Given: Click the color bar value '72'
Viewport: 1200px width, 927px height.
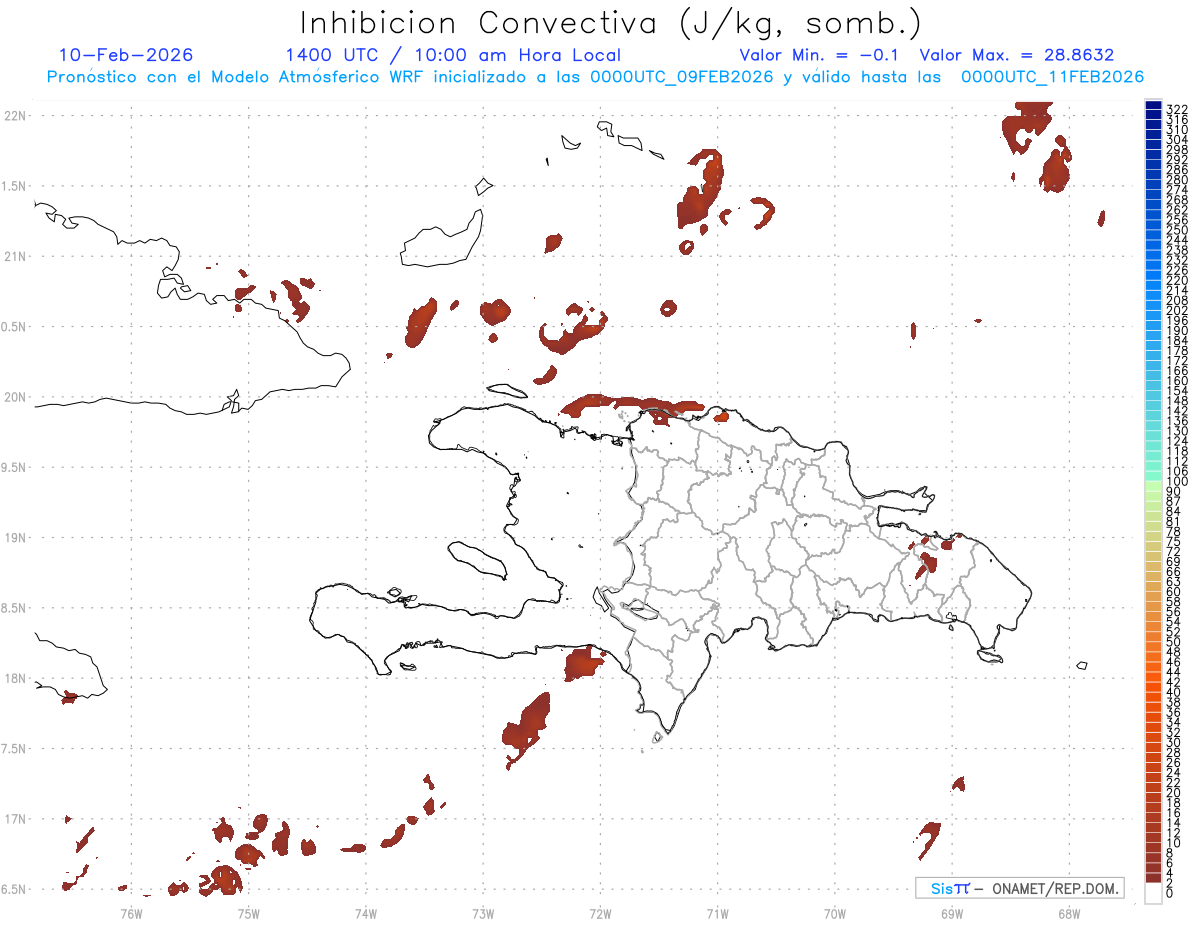Looking at the screenshot, I should pyautogui.click(x=1173, y=551).
